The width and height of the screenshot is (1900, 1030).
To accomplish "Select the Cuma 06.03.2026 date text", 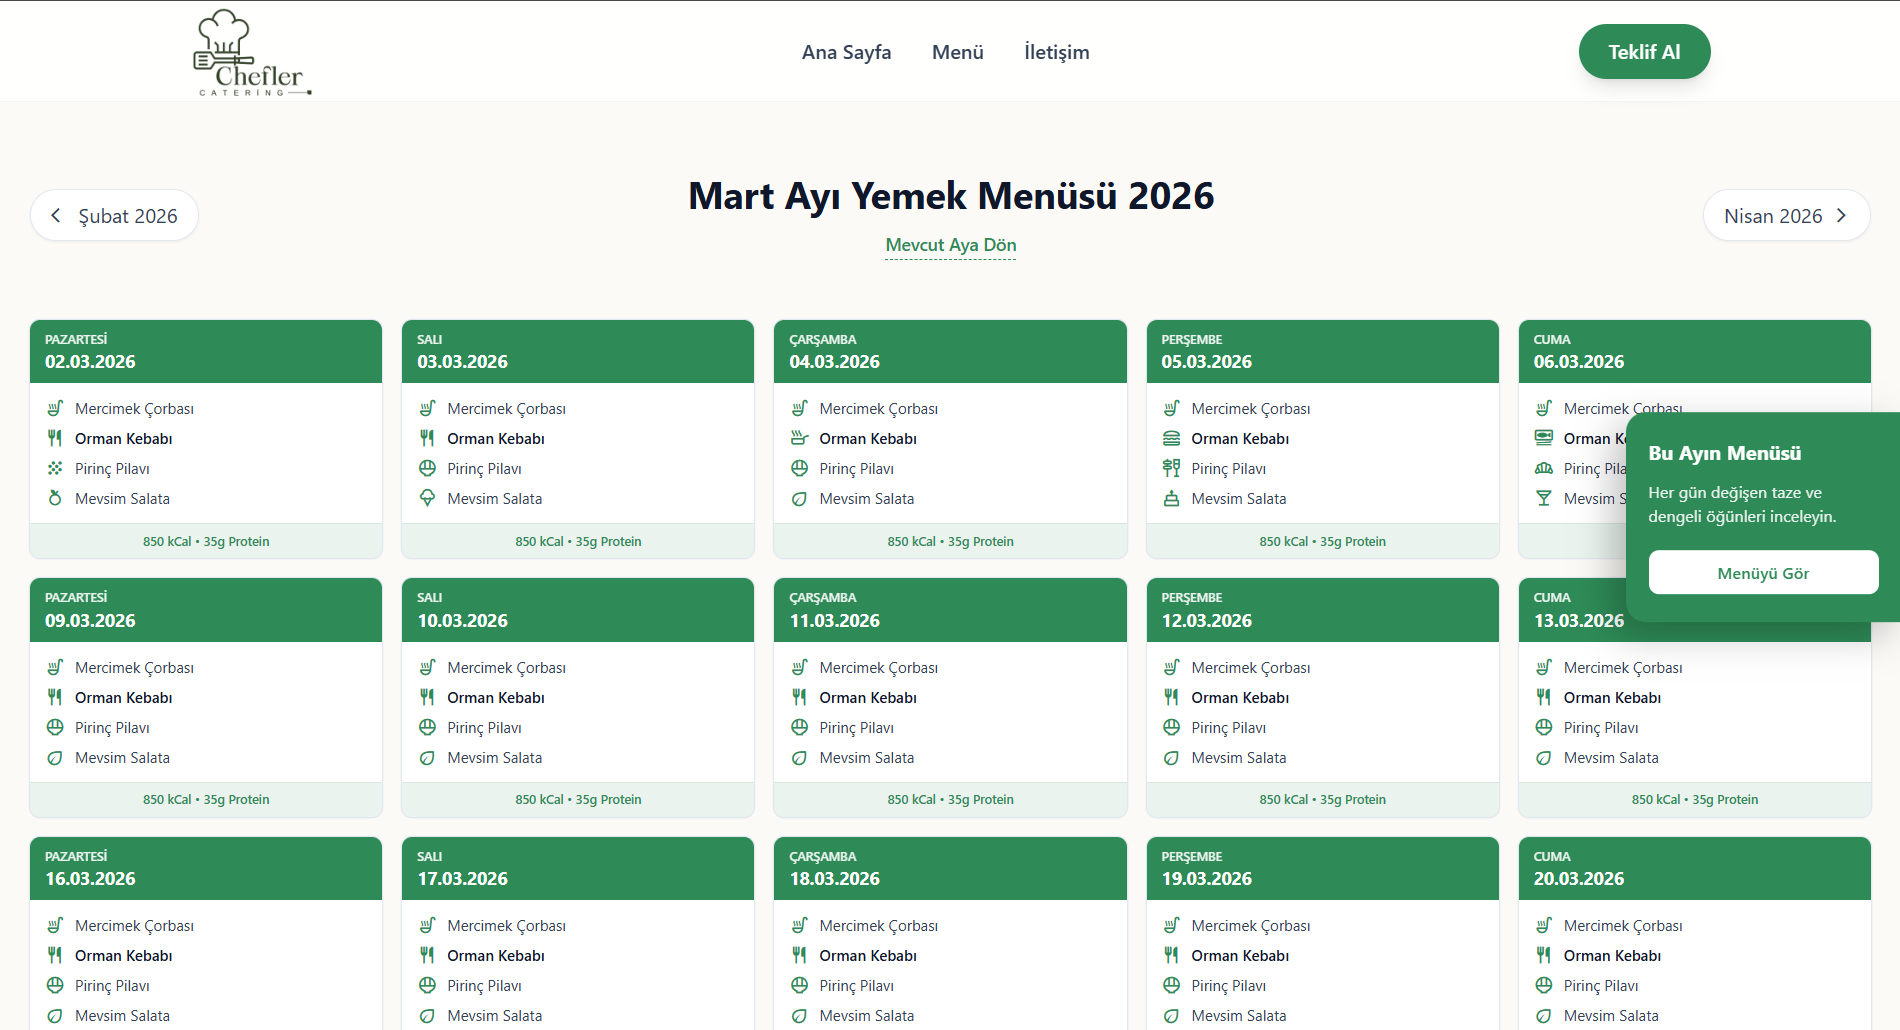I will (x=1578, y=362).
